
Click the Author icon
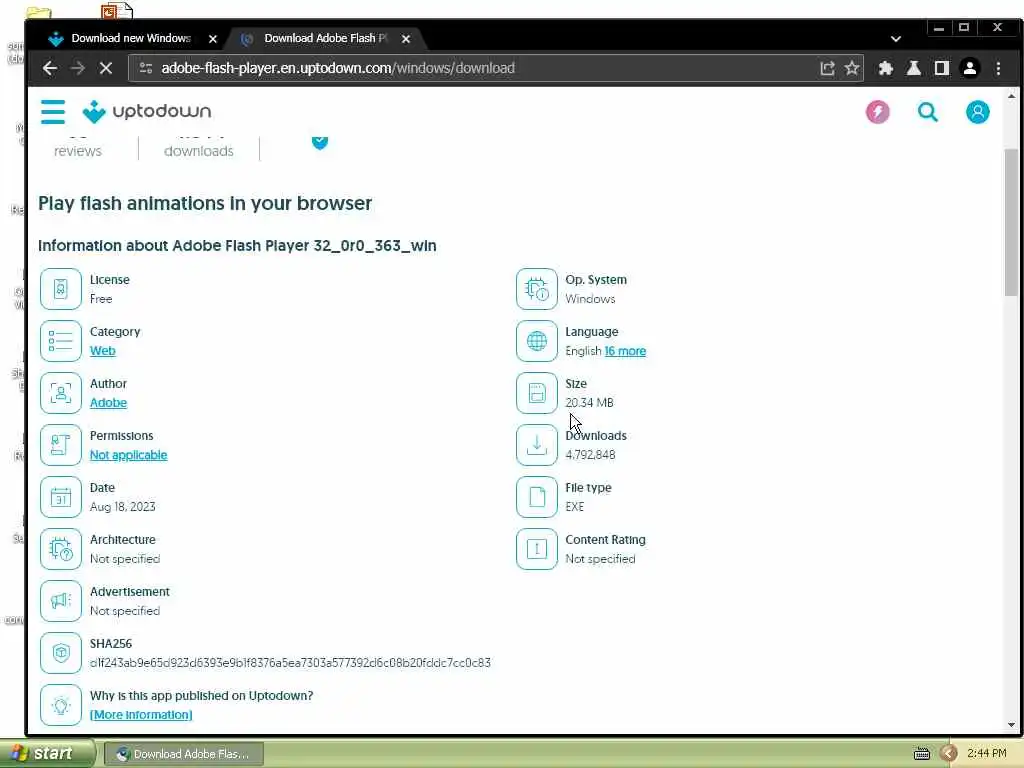61,392
